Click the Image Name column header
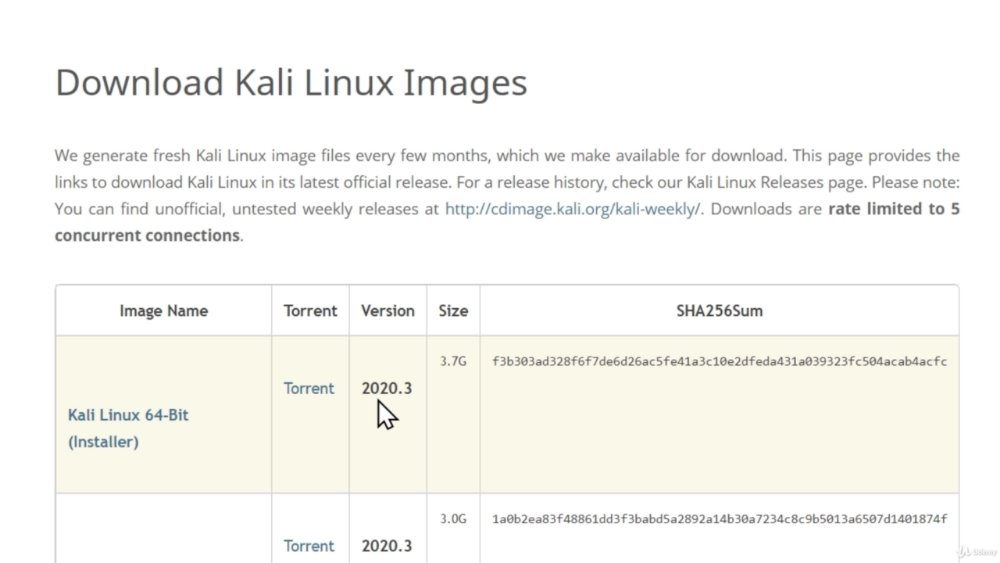The image size is (1000, 563). click(164, 311)
